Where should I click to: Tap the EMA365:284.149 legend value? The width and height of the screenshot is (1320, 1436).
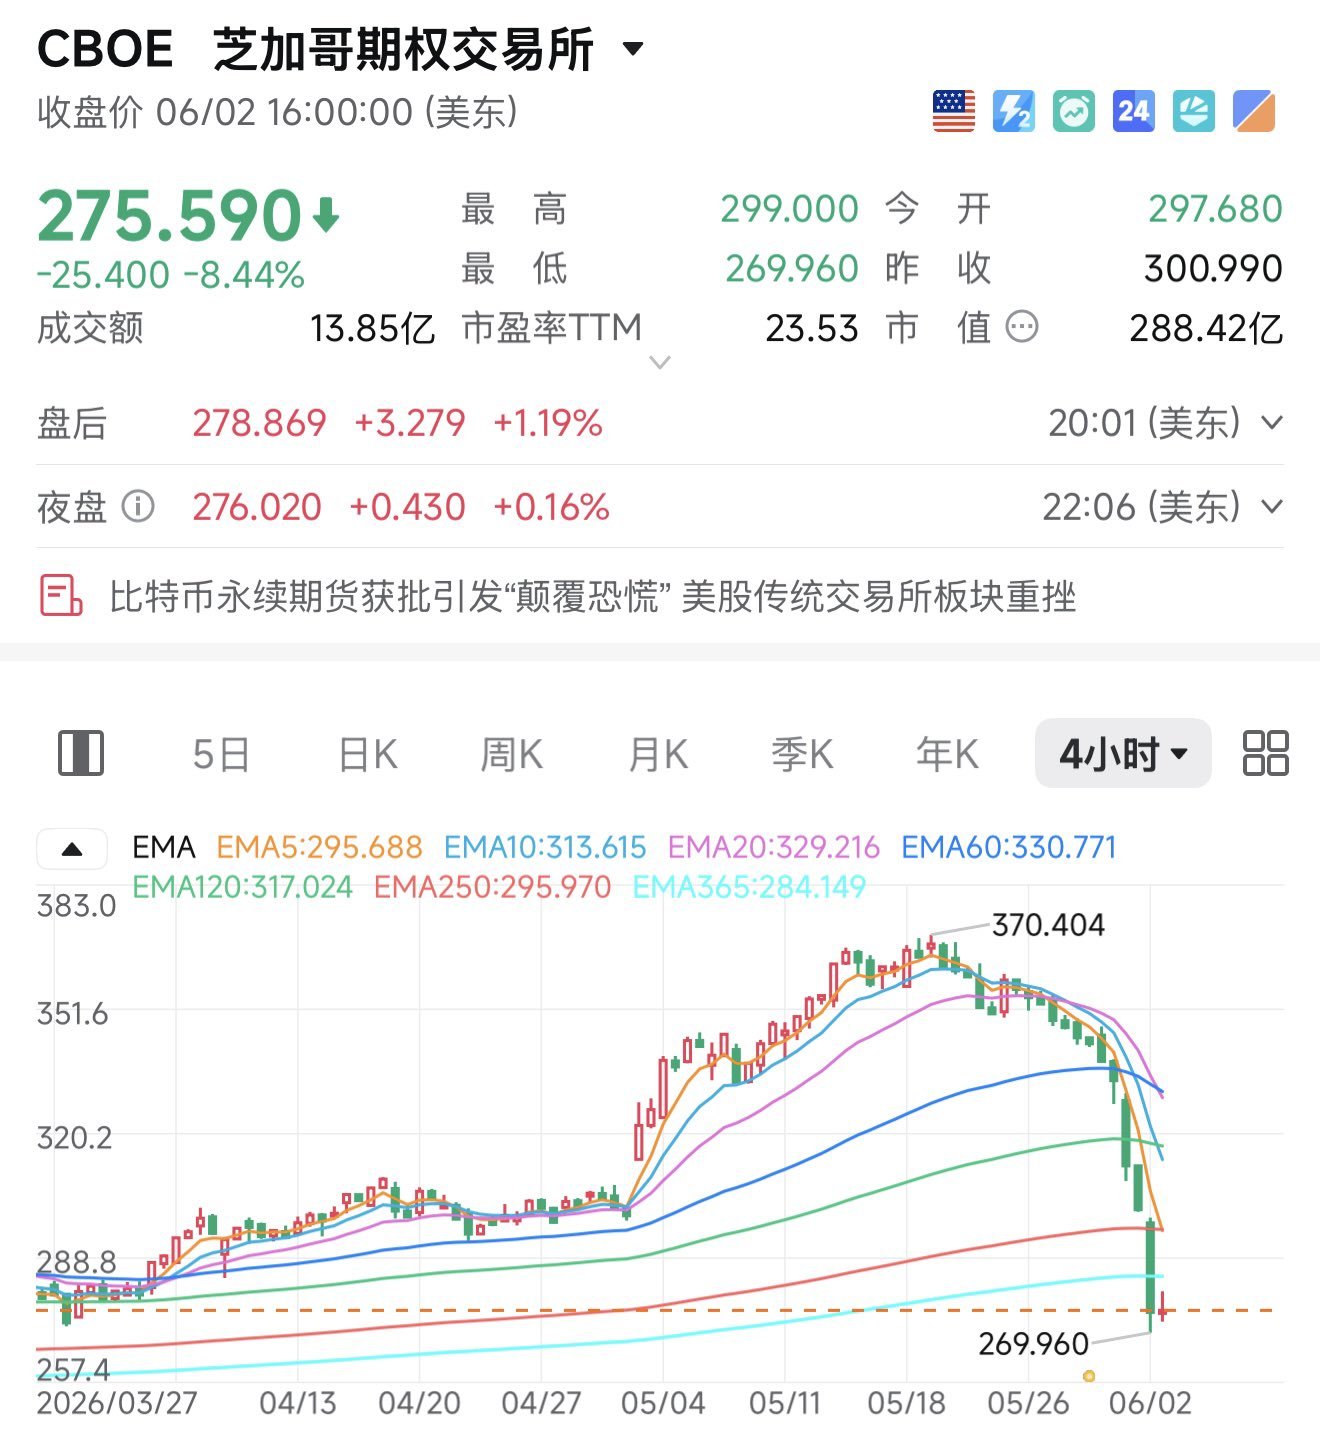coord(749,887)
